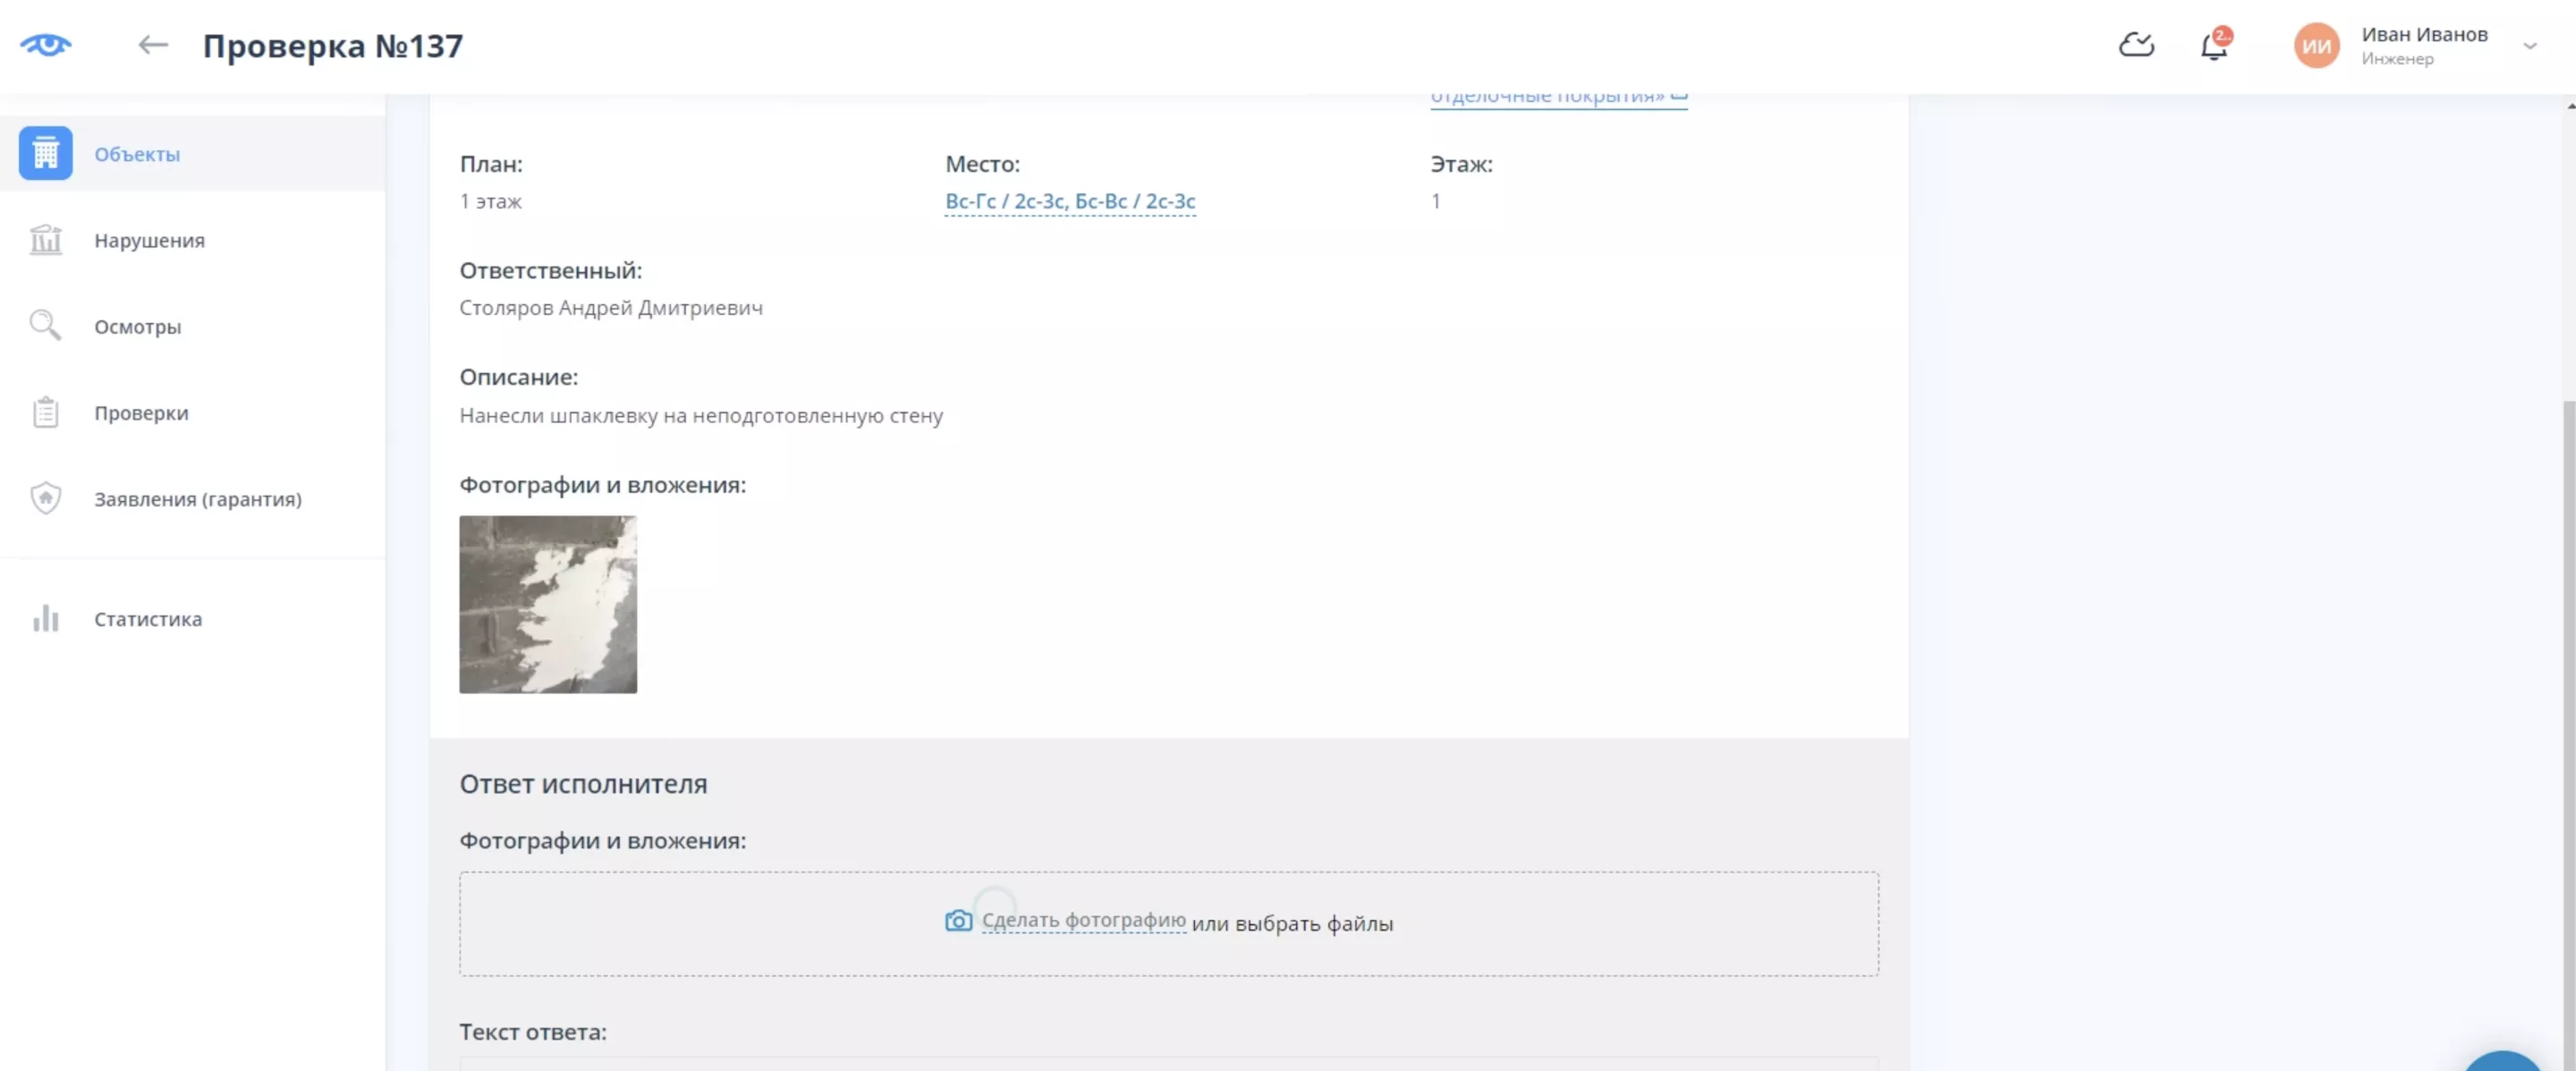Image resolution: width=2576 pixels, height=1071 pixels.
Task: Click the ИИ user avatar
Action: click(x=2316, y=46)
